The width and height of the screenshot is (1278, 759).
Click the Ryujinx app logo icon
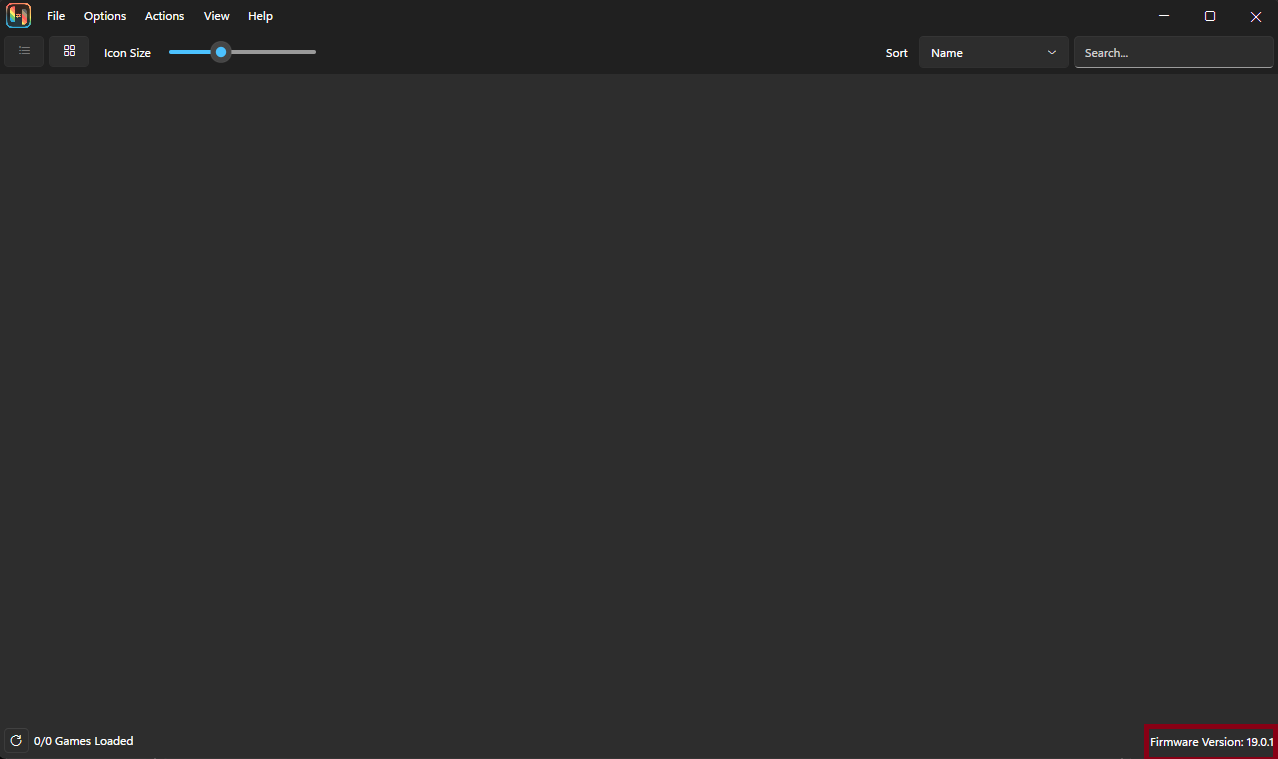coord(19,16)
